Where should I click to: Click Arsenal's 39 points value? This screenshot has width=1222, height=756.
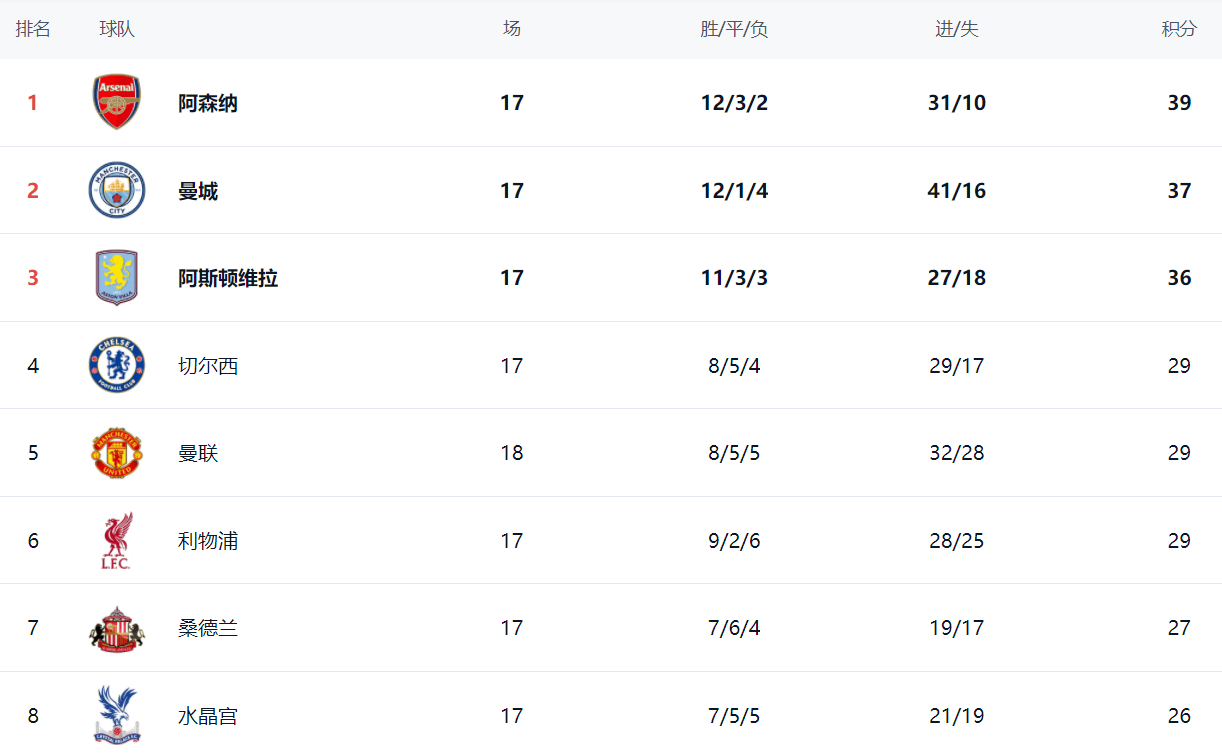(x=1179, y=103)
